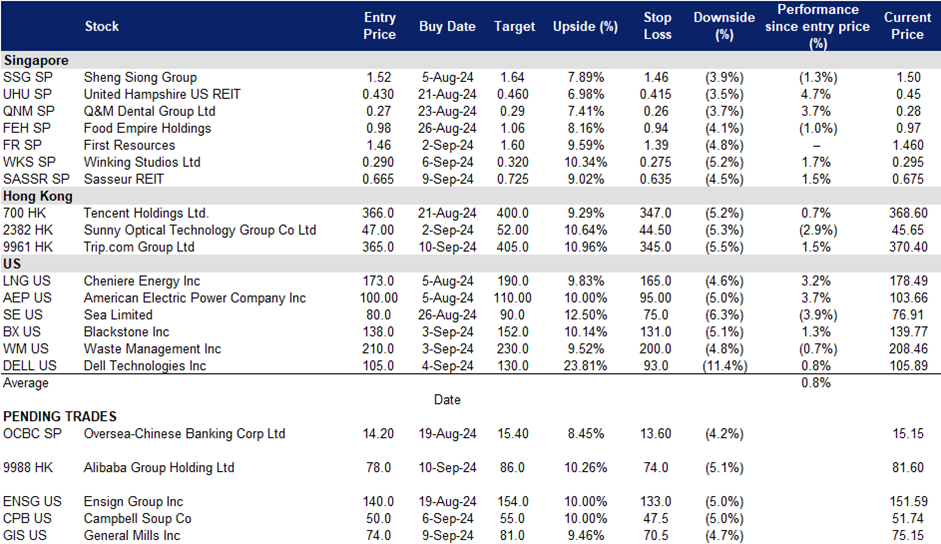
Task: Click ticker SSG SP
Action: point(28,77)
